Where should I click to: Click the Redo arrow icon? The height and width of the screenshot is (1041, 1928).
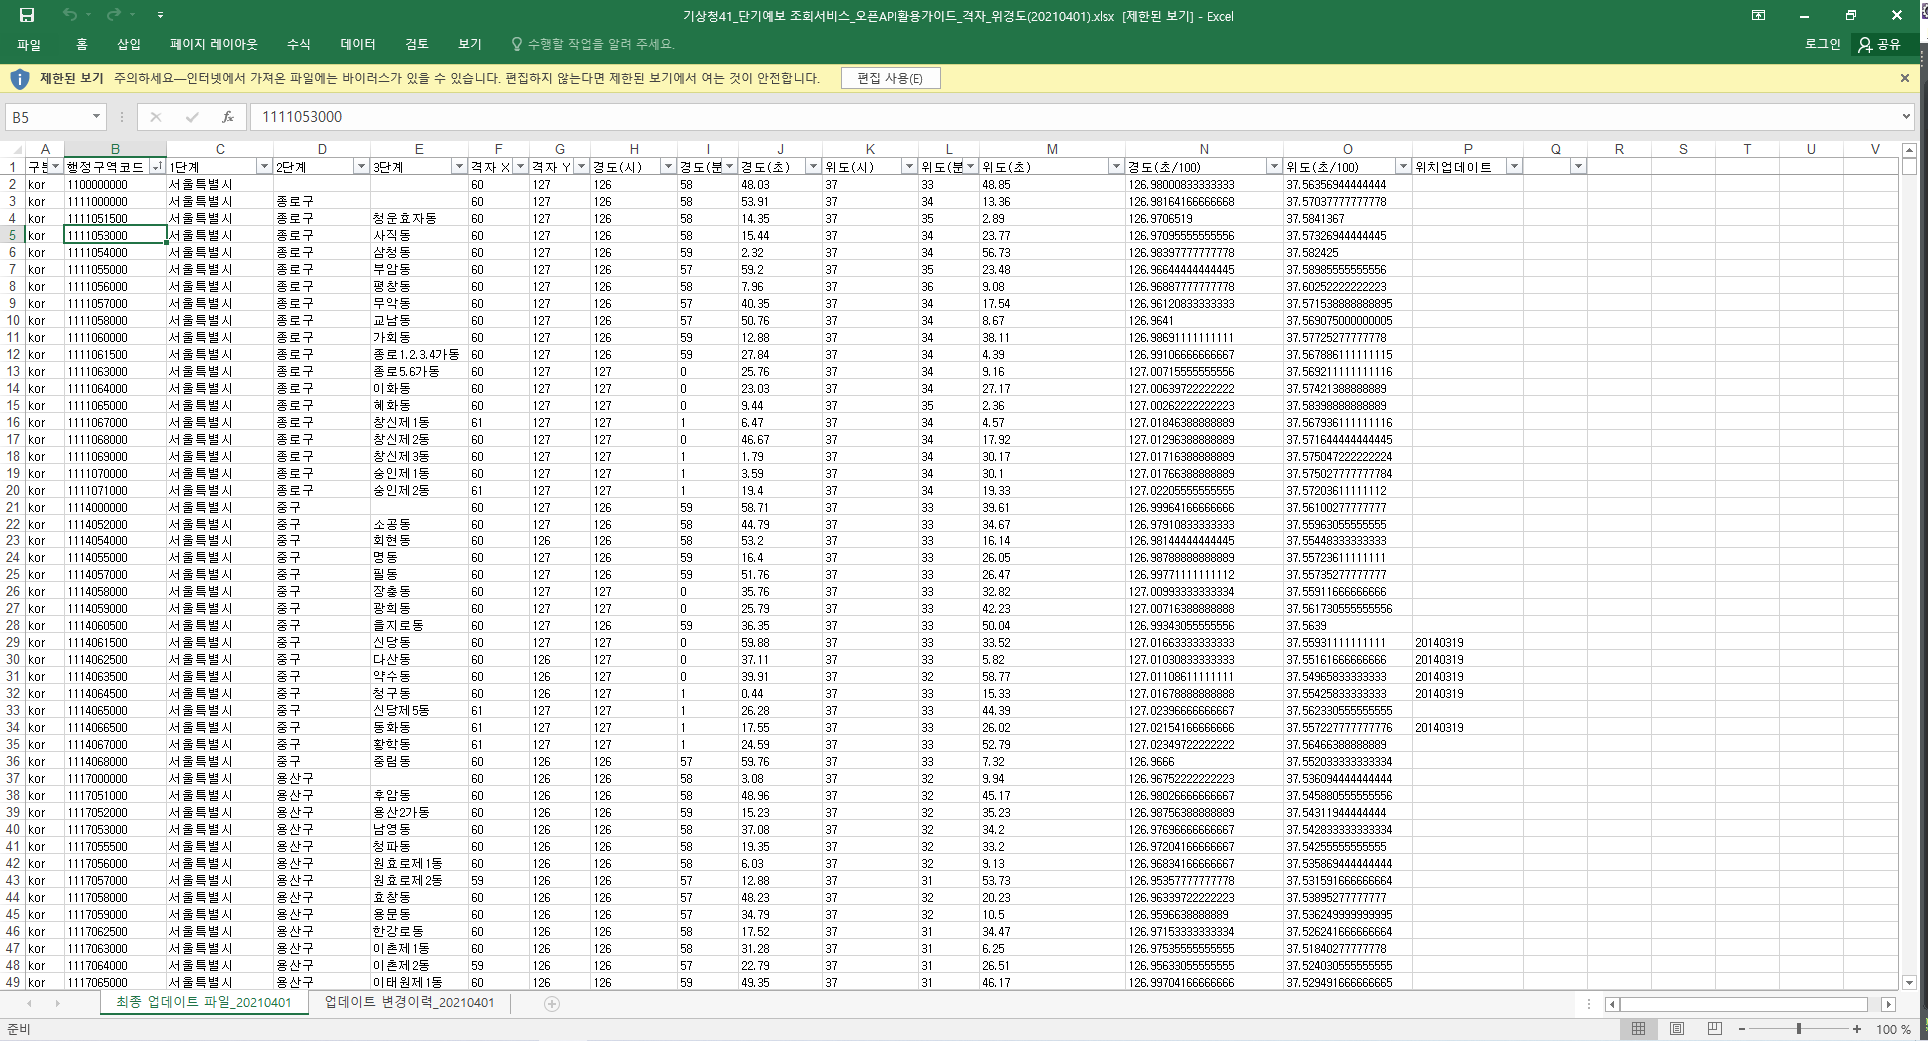click(x=113, y=15)
